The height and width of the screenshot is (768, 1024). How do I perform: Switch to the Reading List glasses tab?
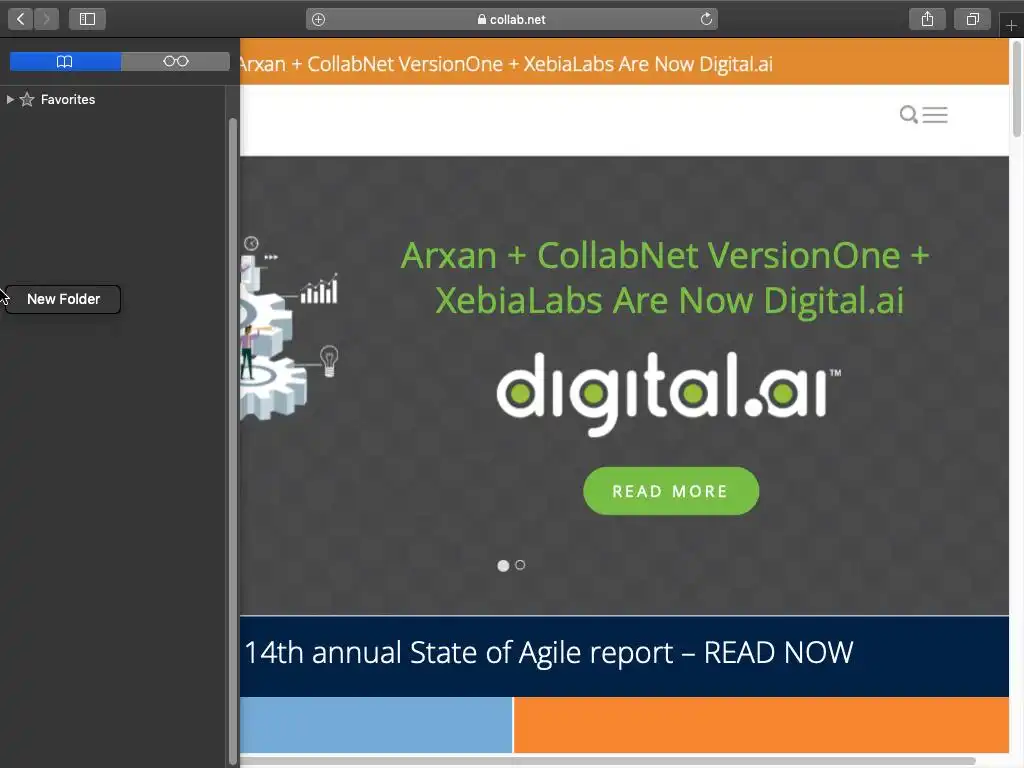[x=176, y=61]
